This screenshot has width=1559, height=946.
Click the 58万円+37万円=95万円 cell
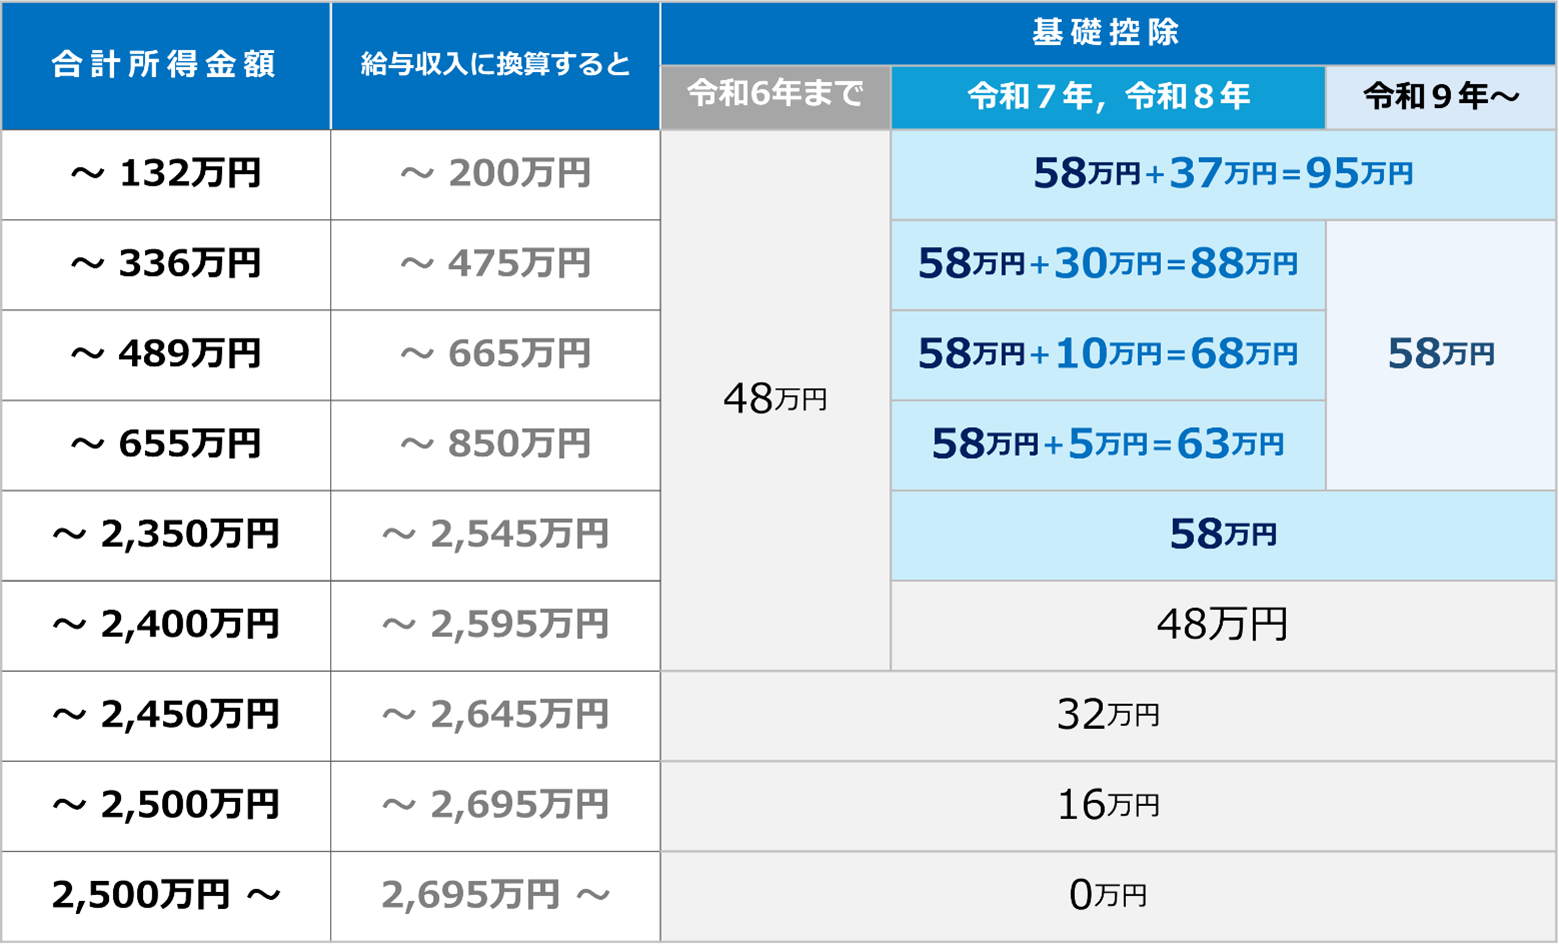pos(1223,175)
